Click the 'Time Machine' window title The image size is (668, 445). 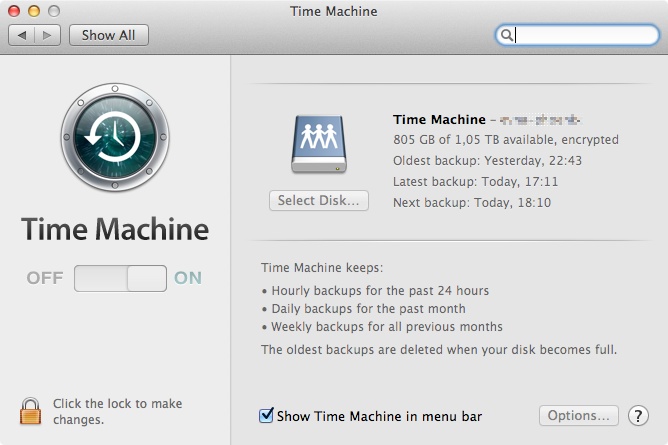[334, 11]
